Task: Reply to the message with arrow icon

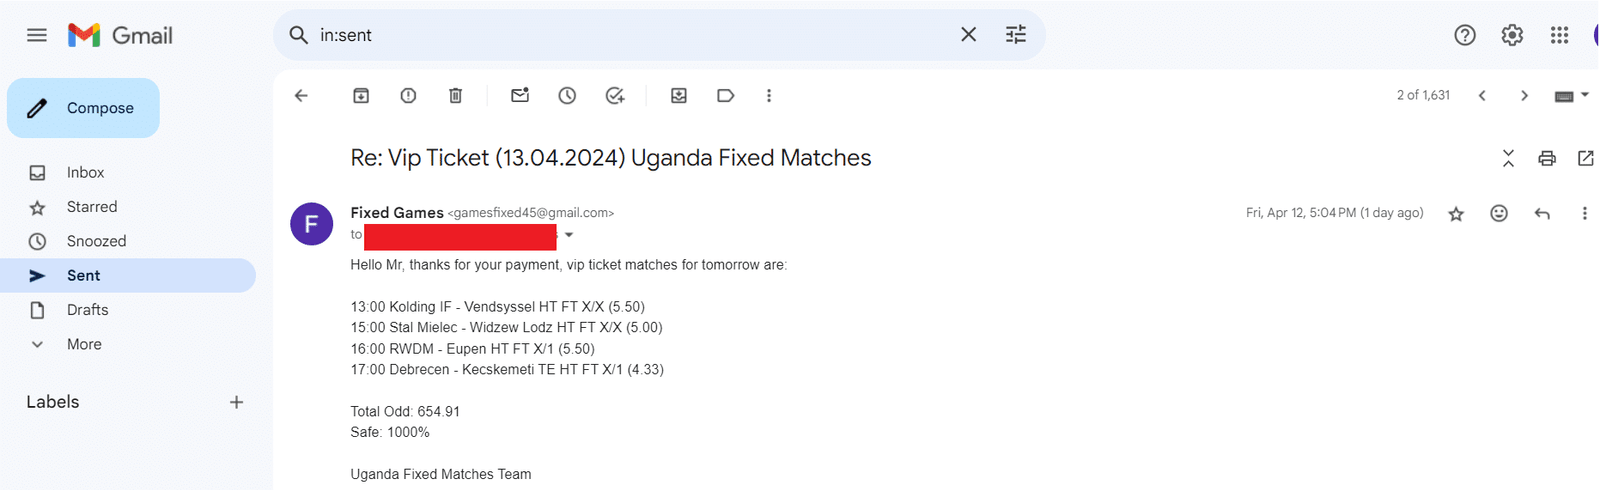Action: point(1542,213)
